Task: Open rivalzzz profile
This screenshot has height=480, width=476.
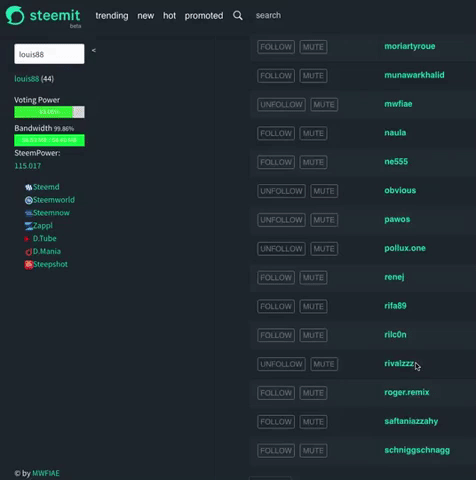Action: click(x=399, y=364)
